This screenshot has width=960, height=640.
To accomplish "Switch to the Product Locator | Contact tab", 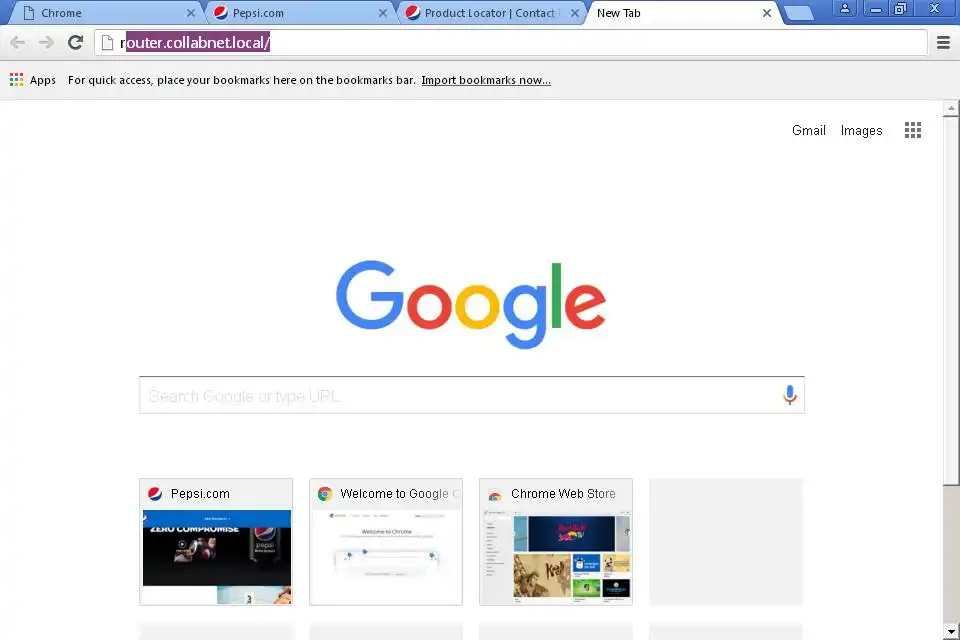I will point(490,13).
